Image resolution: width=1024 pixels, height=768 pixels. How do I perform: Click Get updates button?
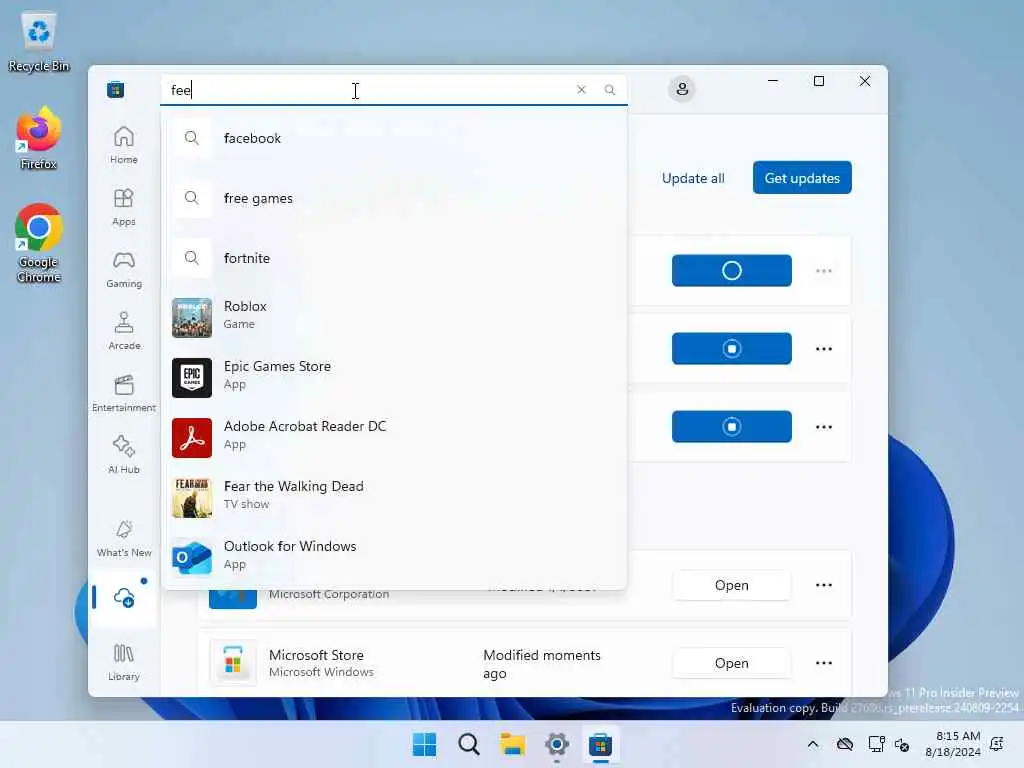[x=802, y=178]
